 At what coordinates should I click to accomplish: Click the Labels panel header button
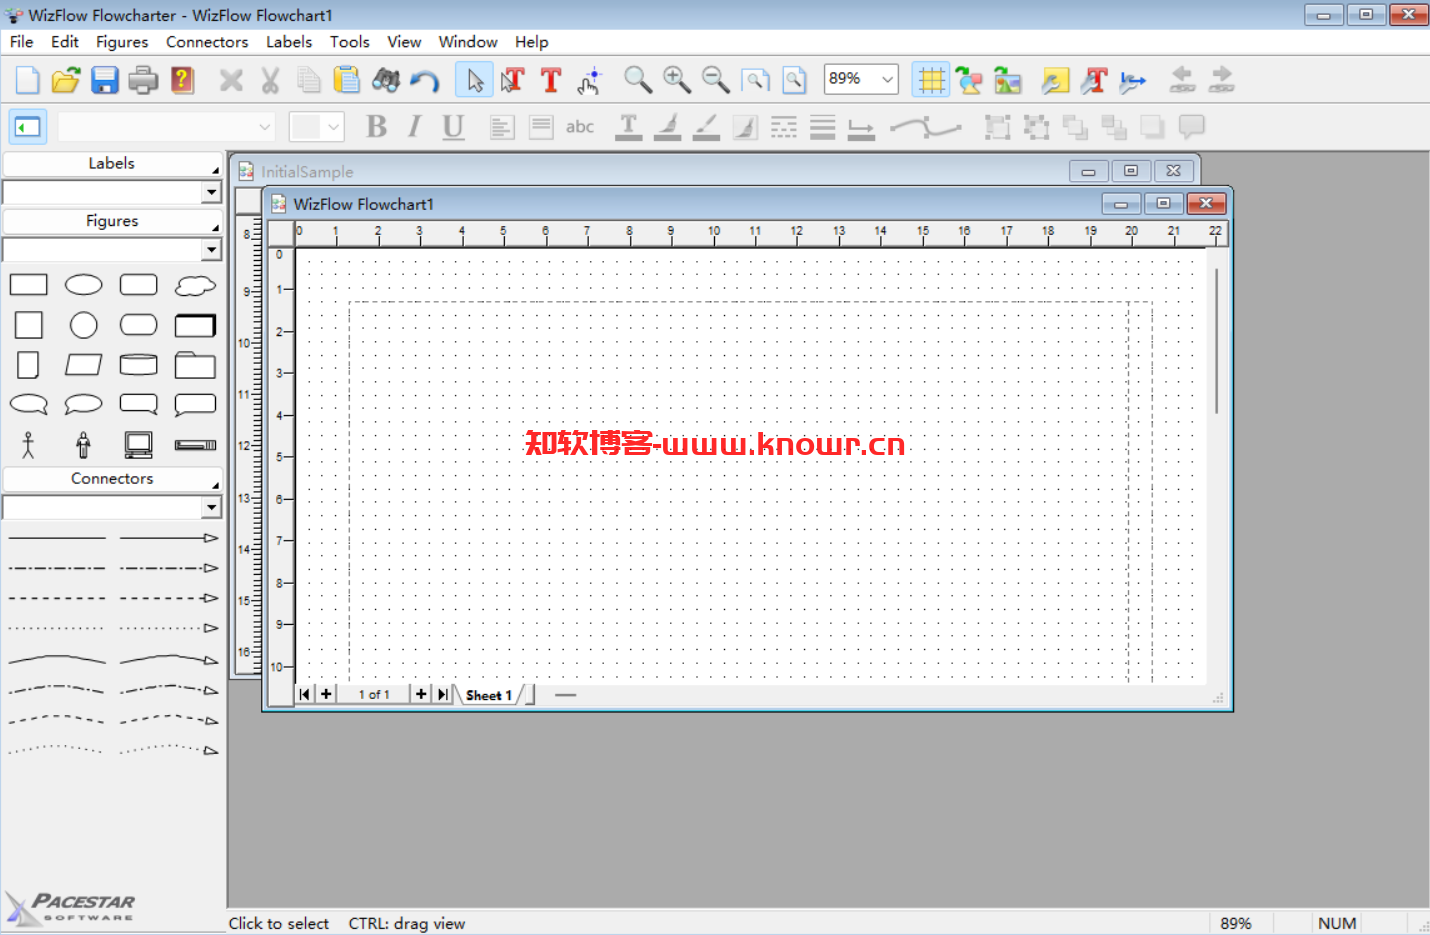(112, 164)
